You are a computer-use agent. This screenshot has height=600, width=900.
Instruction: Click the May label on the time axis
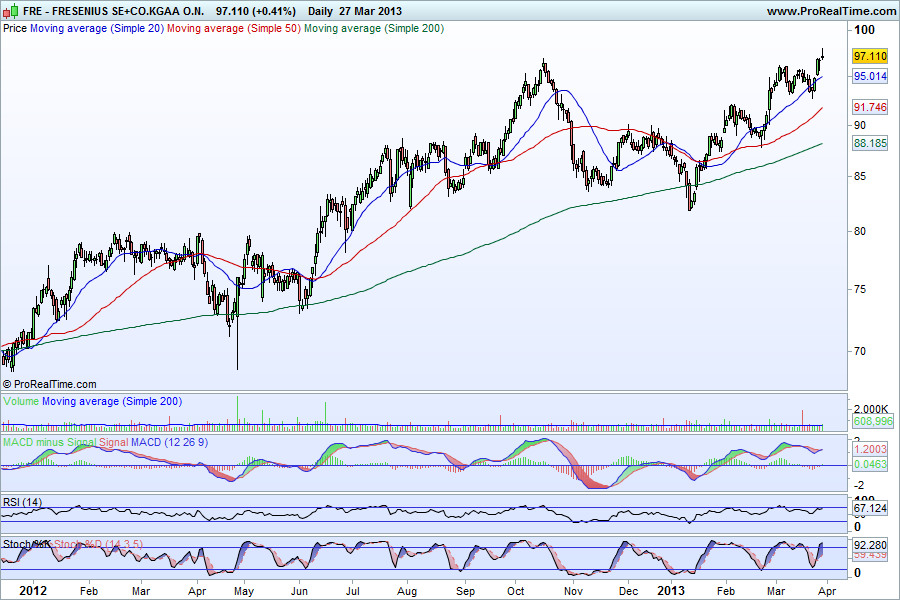coord(244,591)
